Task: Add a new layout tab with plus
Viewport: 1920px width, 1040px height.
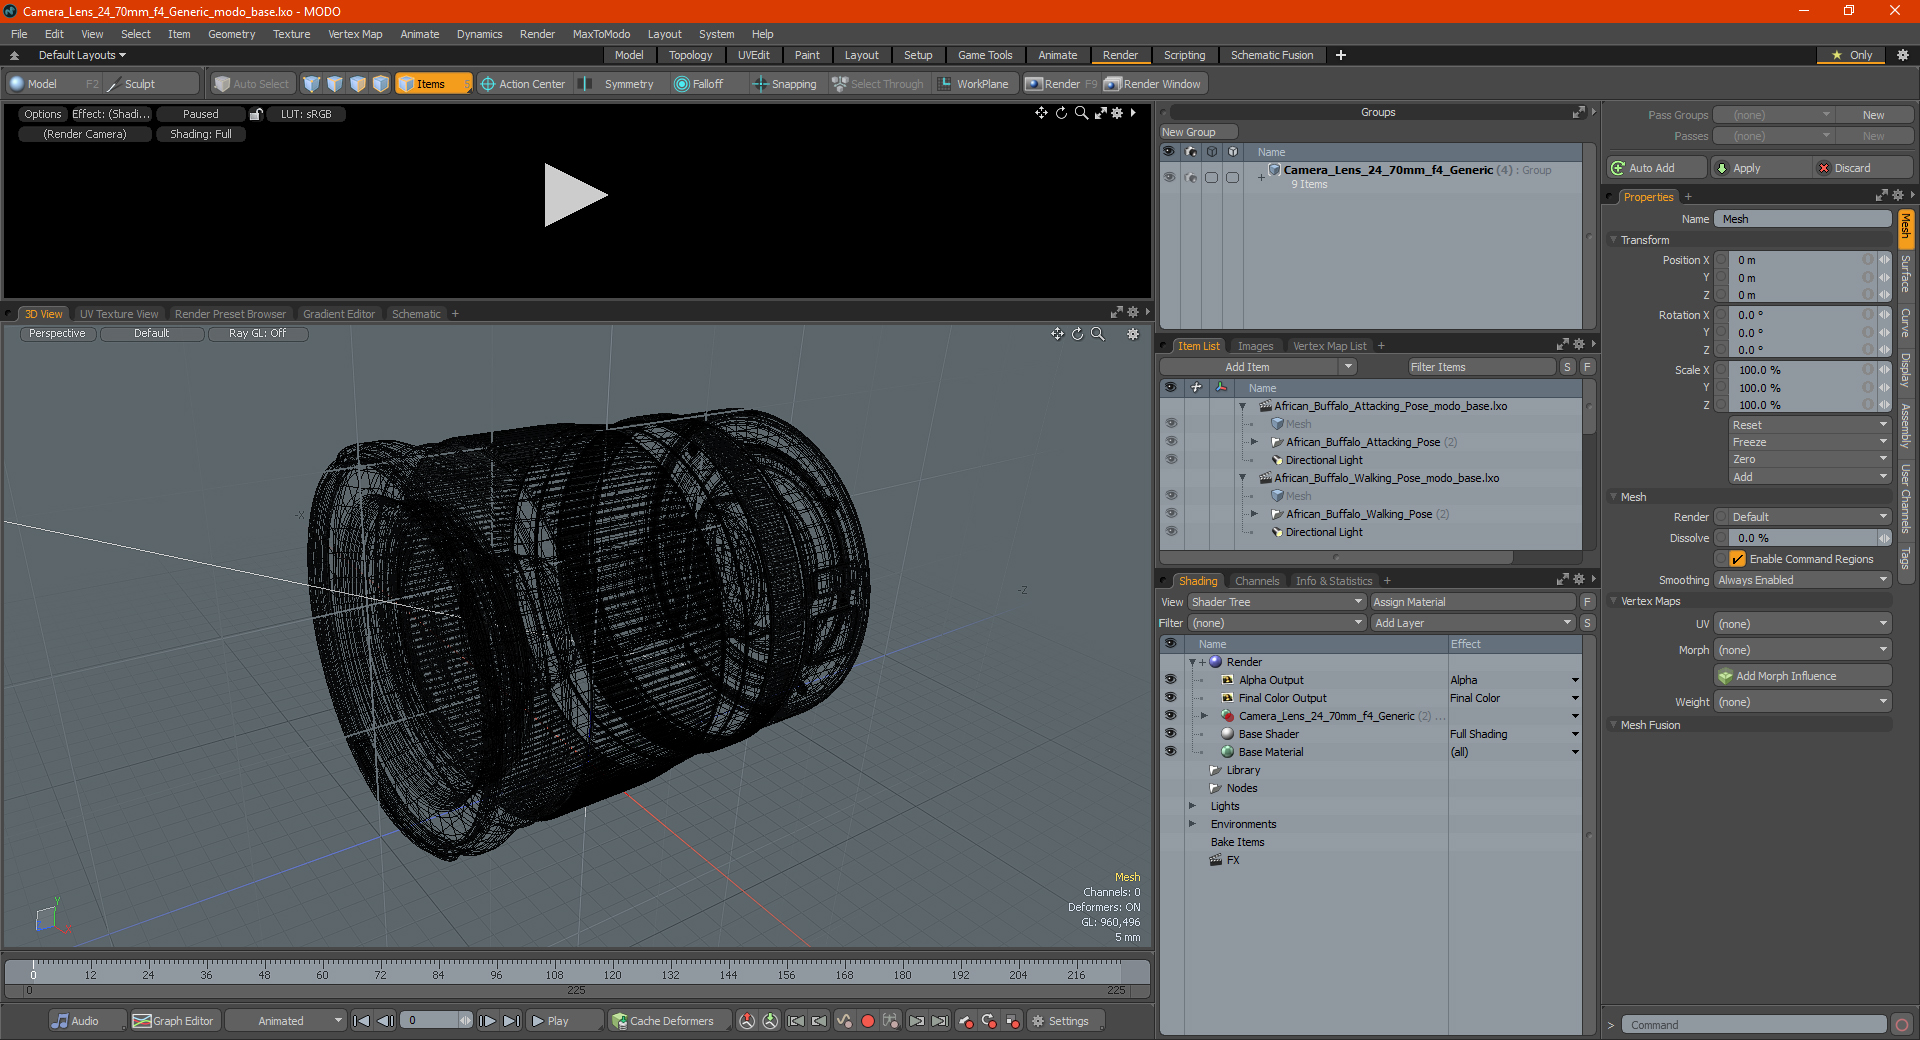Action: (x=1341, y=55)
